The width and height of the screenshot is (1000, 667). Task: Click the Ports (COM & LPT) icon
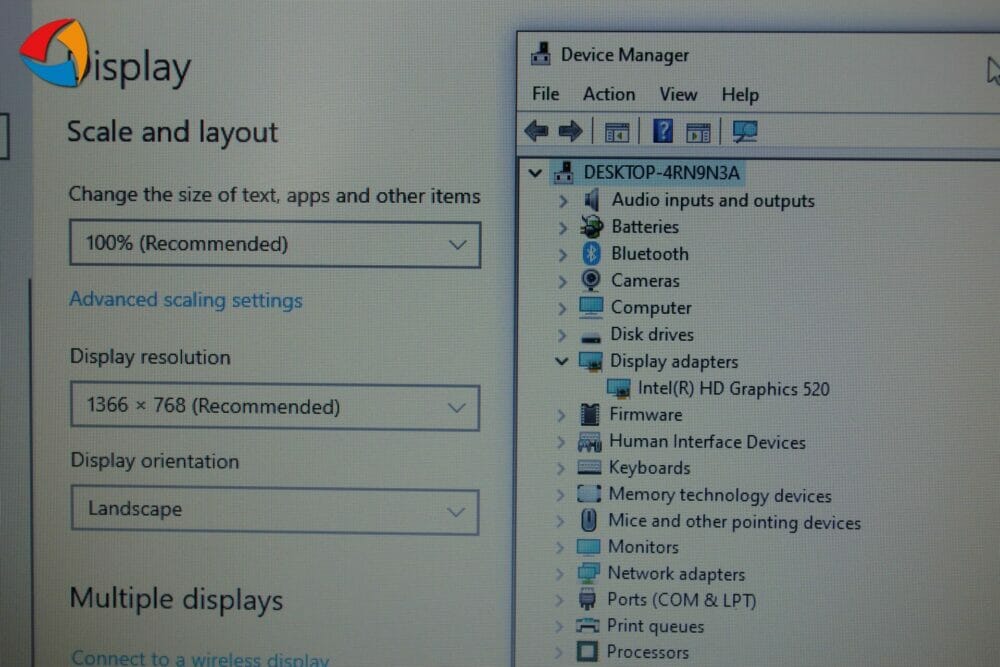click(x=587, y=599)
